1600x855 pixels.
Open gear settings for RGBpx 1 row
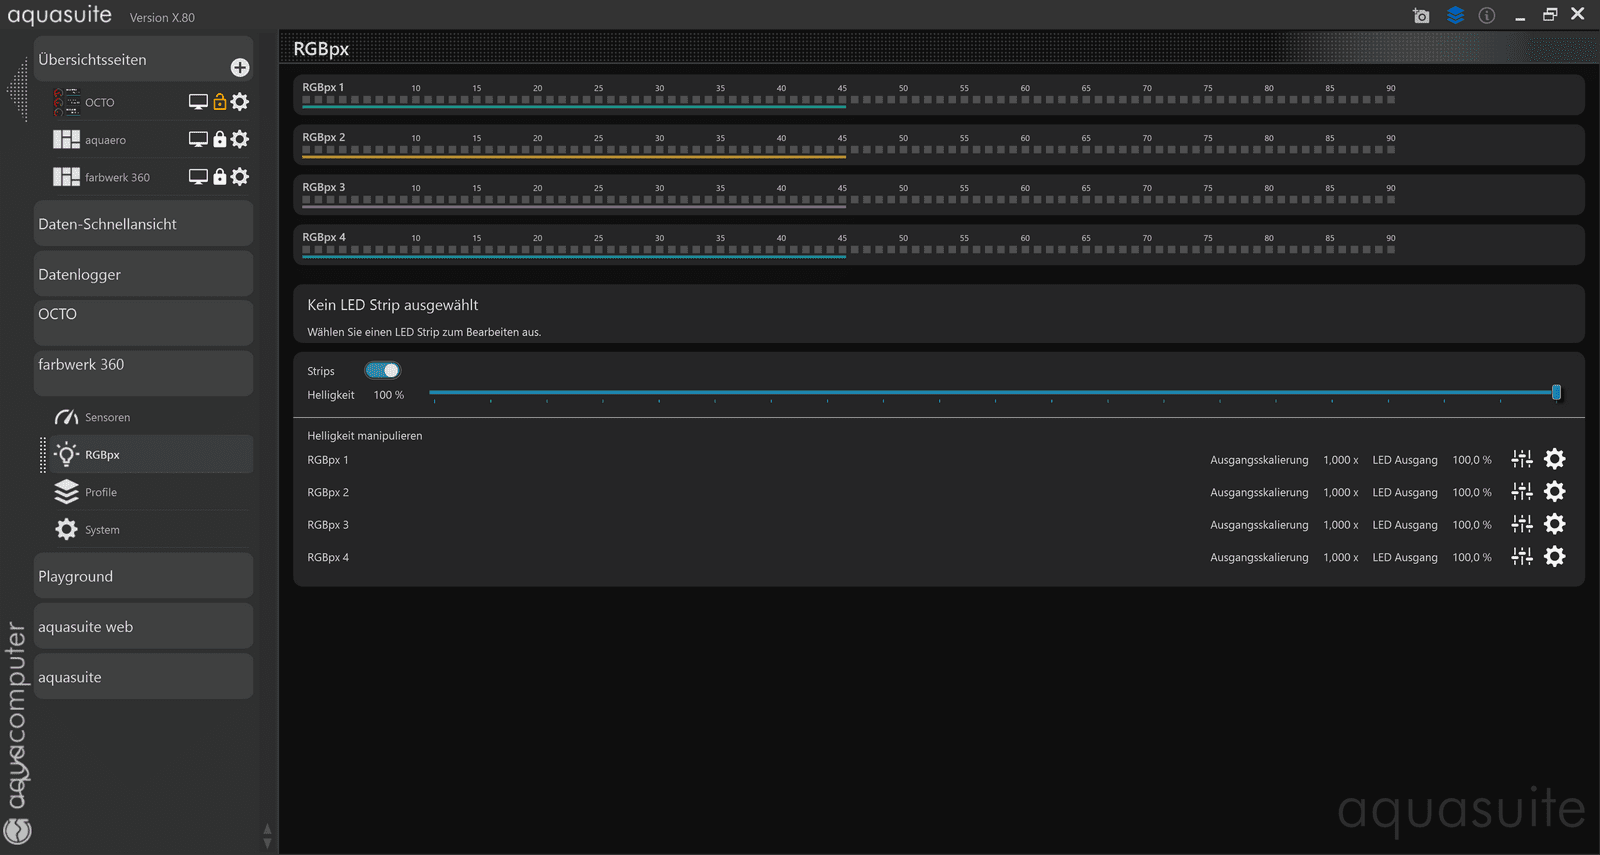(x=1555, y=459)
